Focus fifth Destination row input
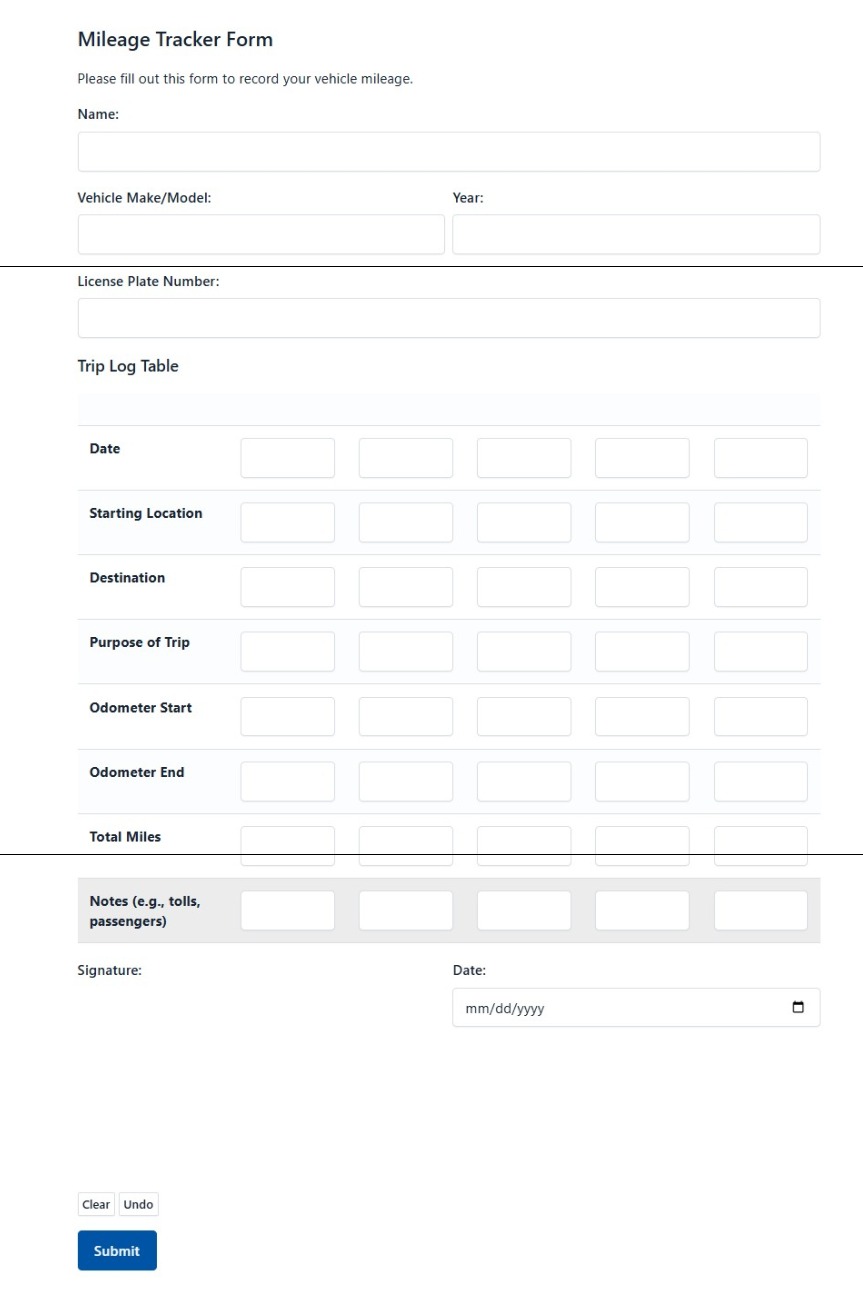The image size is (863, 1309). 761,587
